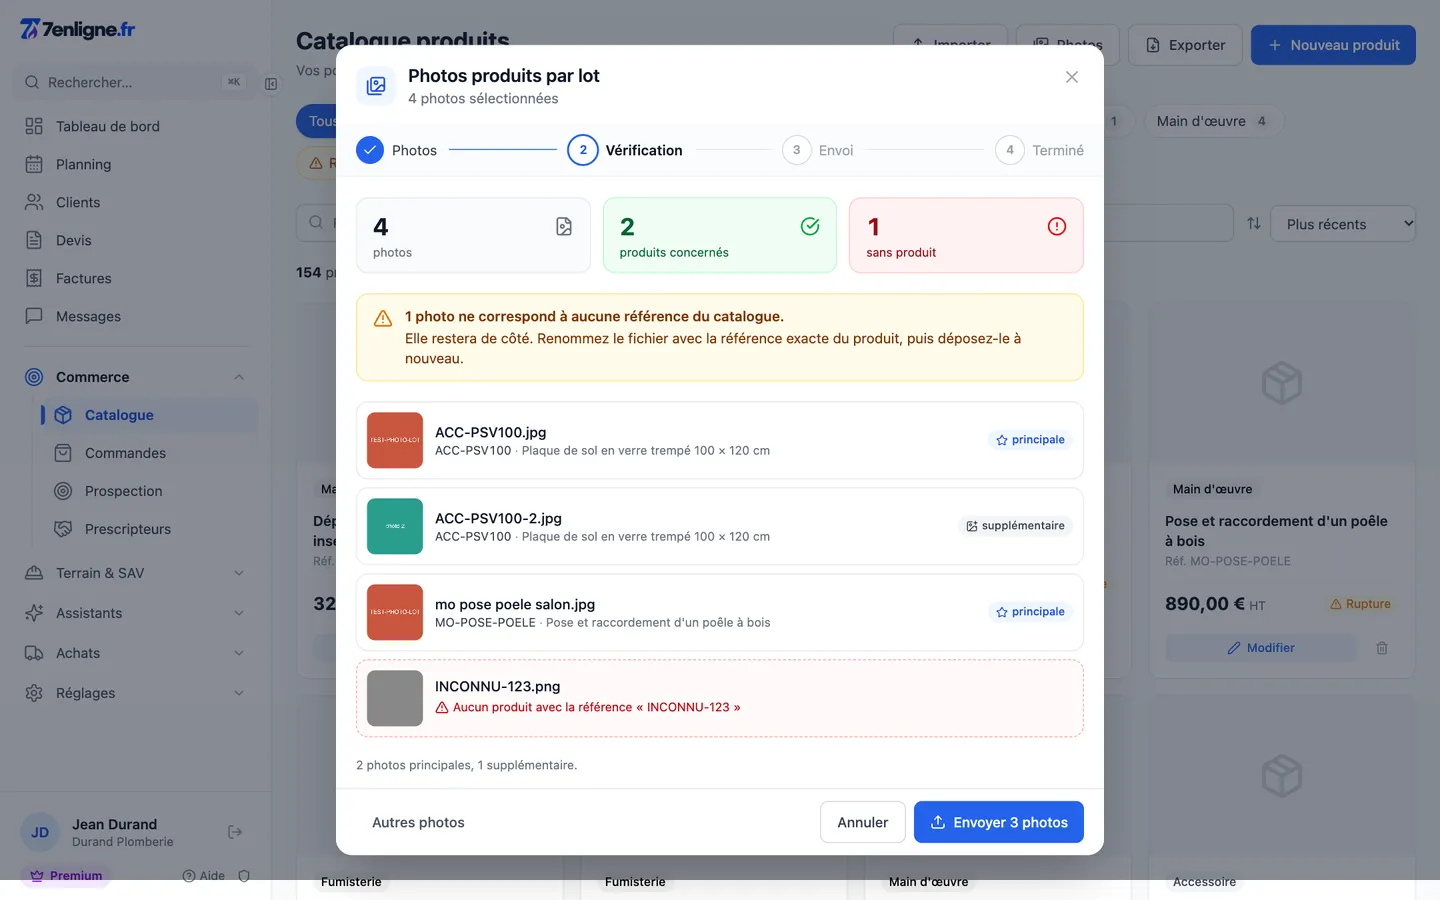This screenshot has width=1440, height=900.
Task: Expand the Assistants section
Action: (135, 613)
